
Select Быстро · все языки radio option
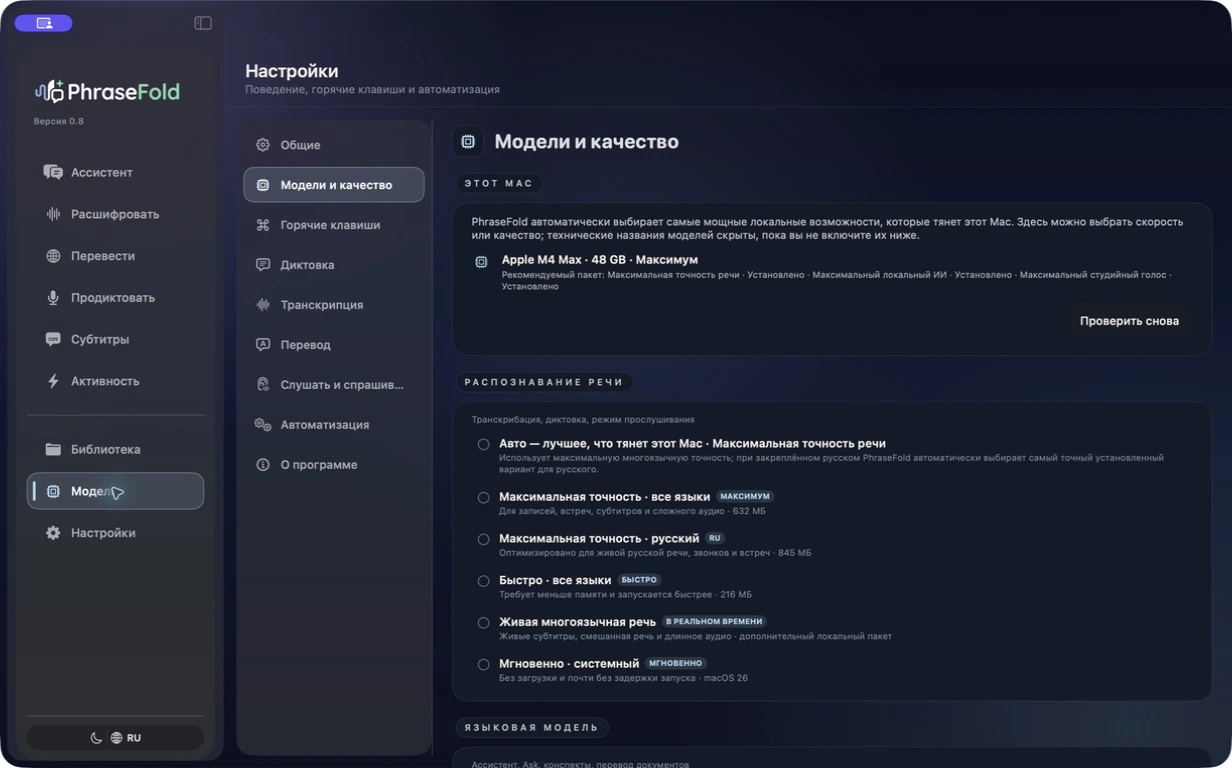pos(483,581)
